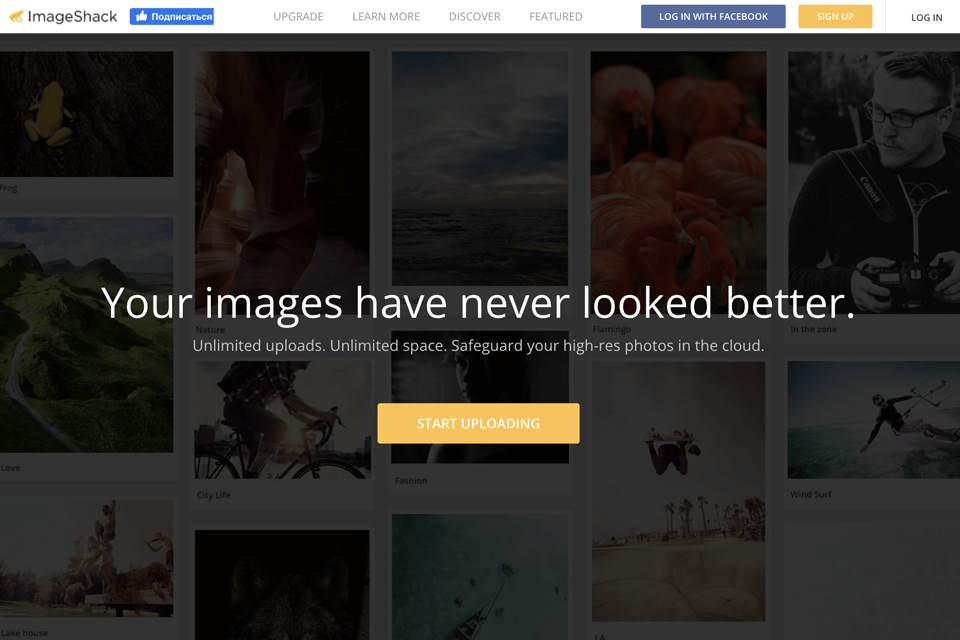Screen dimensions: 960x640
Task: Click the START UPLOADING button
Action: click(x=478, y=423)
